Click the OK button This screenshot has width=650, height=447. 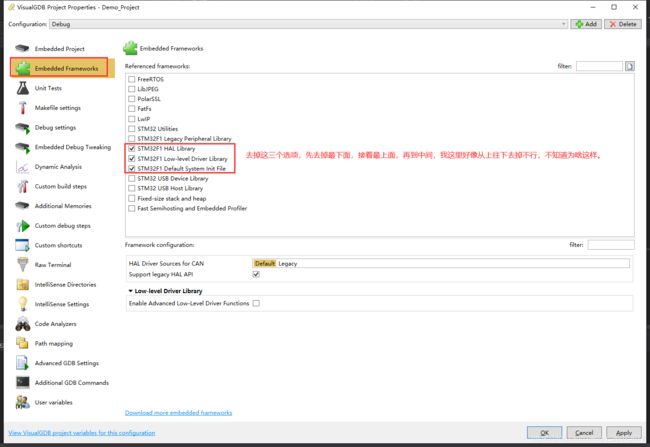click(x=544, y=432)
